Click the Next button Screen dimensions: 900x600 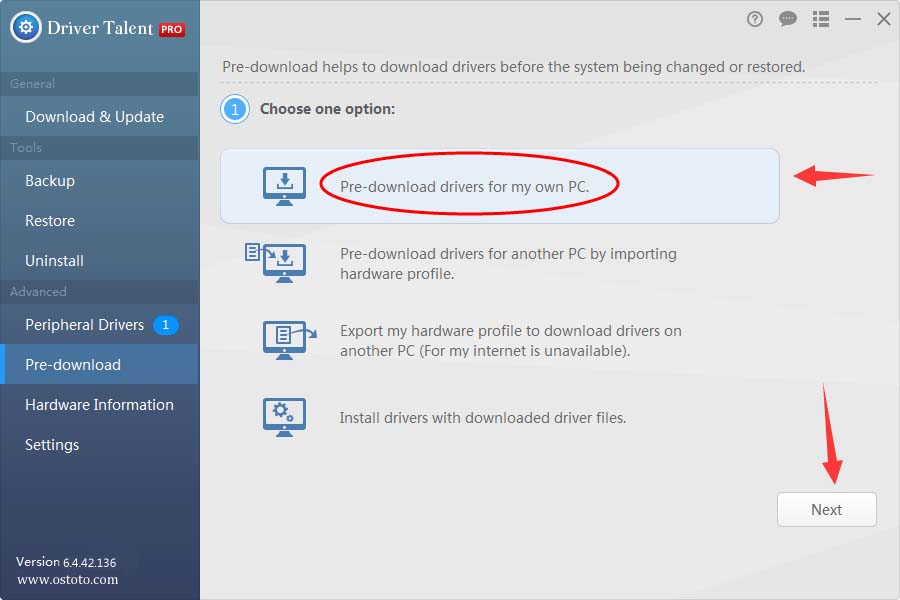tap(827, 509)
